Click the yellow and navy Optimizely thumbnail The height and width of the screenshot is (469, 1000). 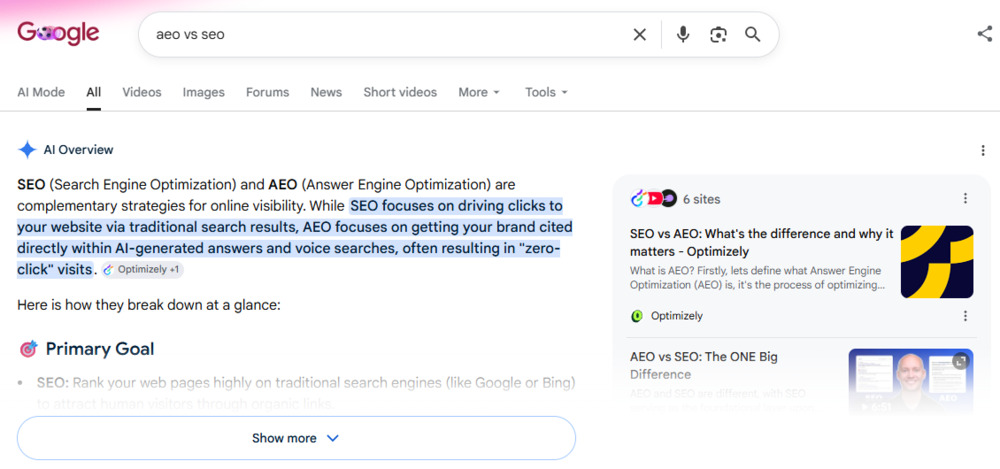pos(937,262)
